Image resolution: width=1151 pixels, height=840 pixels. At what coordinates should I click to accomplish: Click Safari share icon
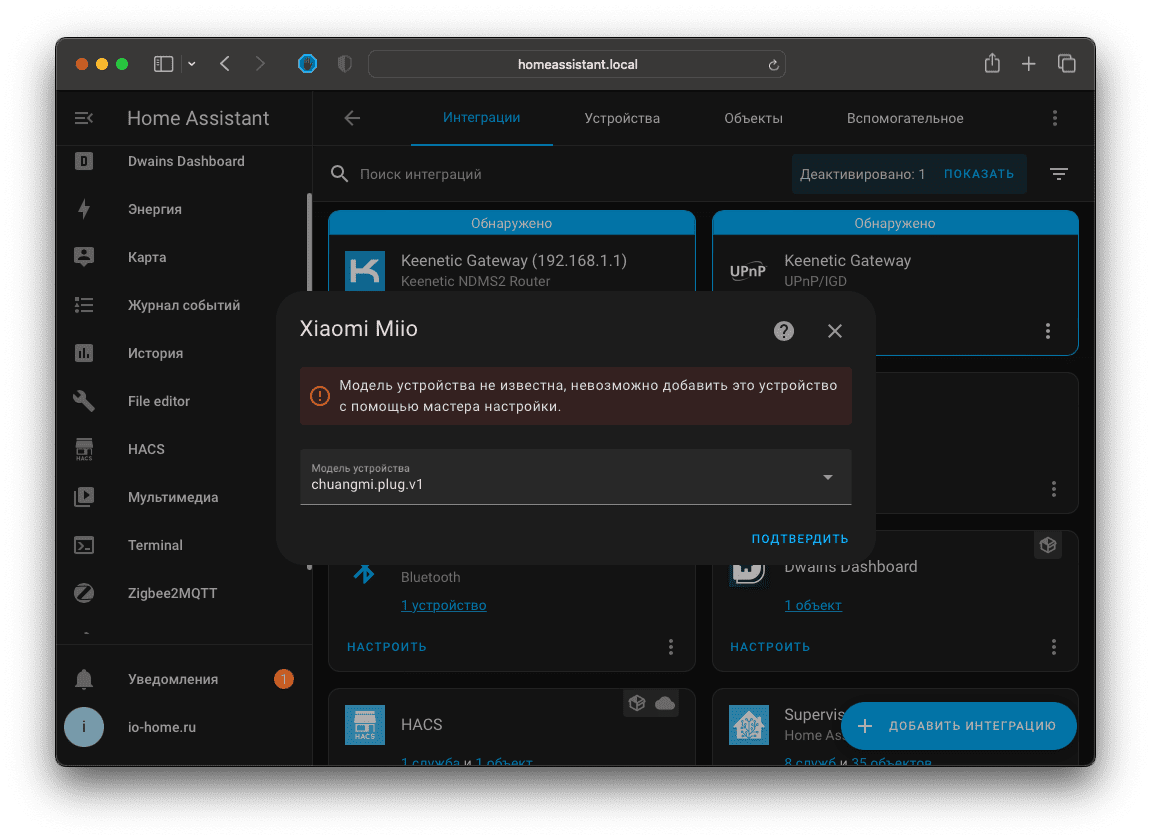click(x=992, y=64)
